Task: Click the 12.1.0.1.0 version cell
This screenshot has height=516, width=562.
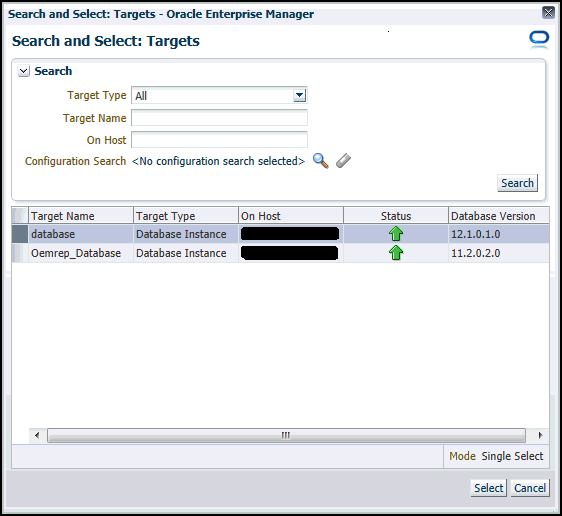Action: pos(499,234)
